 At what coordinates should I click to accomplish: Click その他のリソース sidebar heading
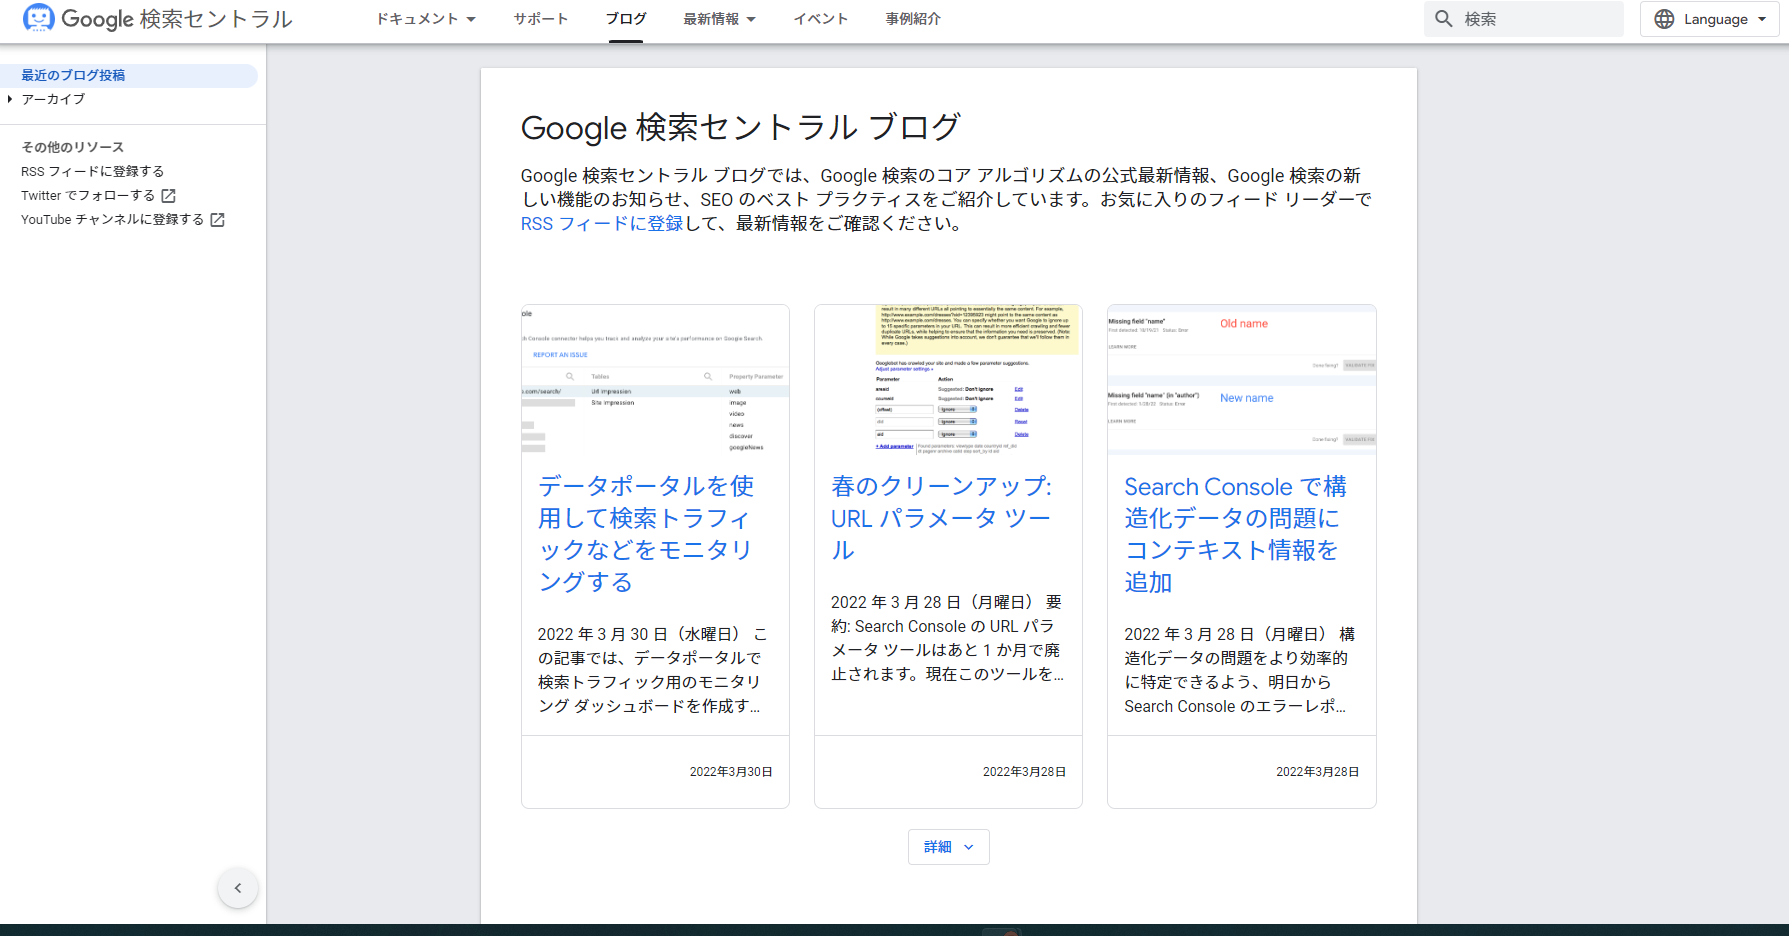click(73, 147)
